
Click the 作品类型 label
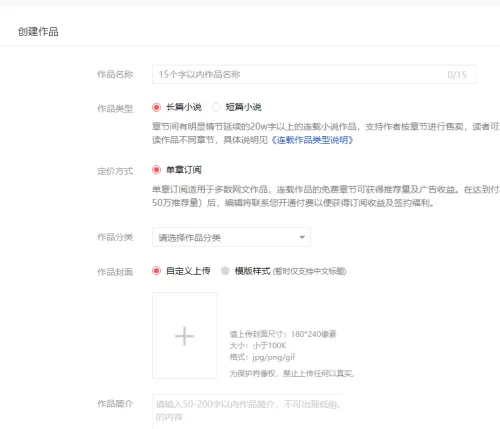point(115,109)
